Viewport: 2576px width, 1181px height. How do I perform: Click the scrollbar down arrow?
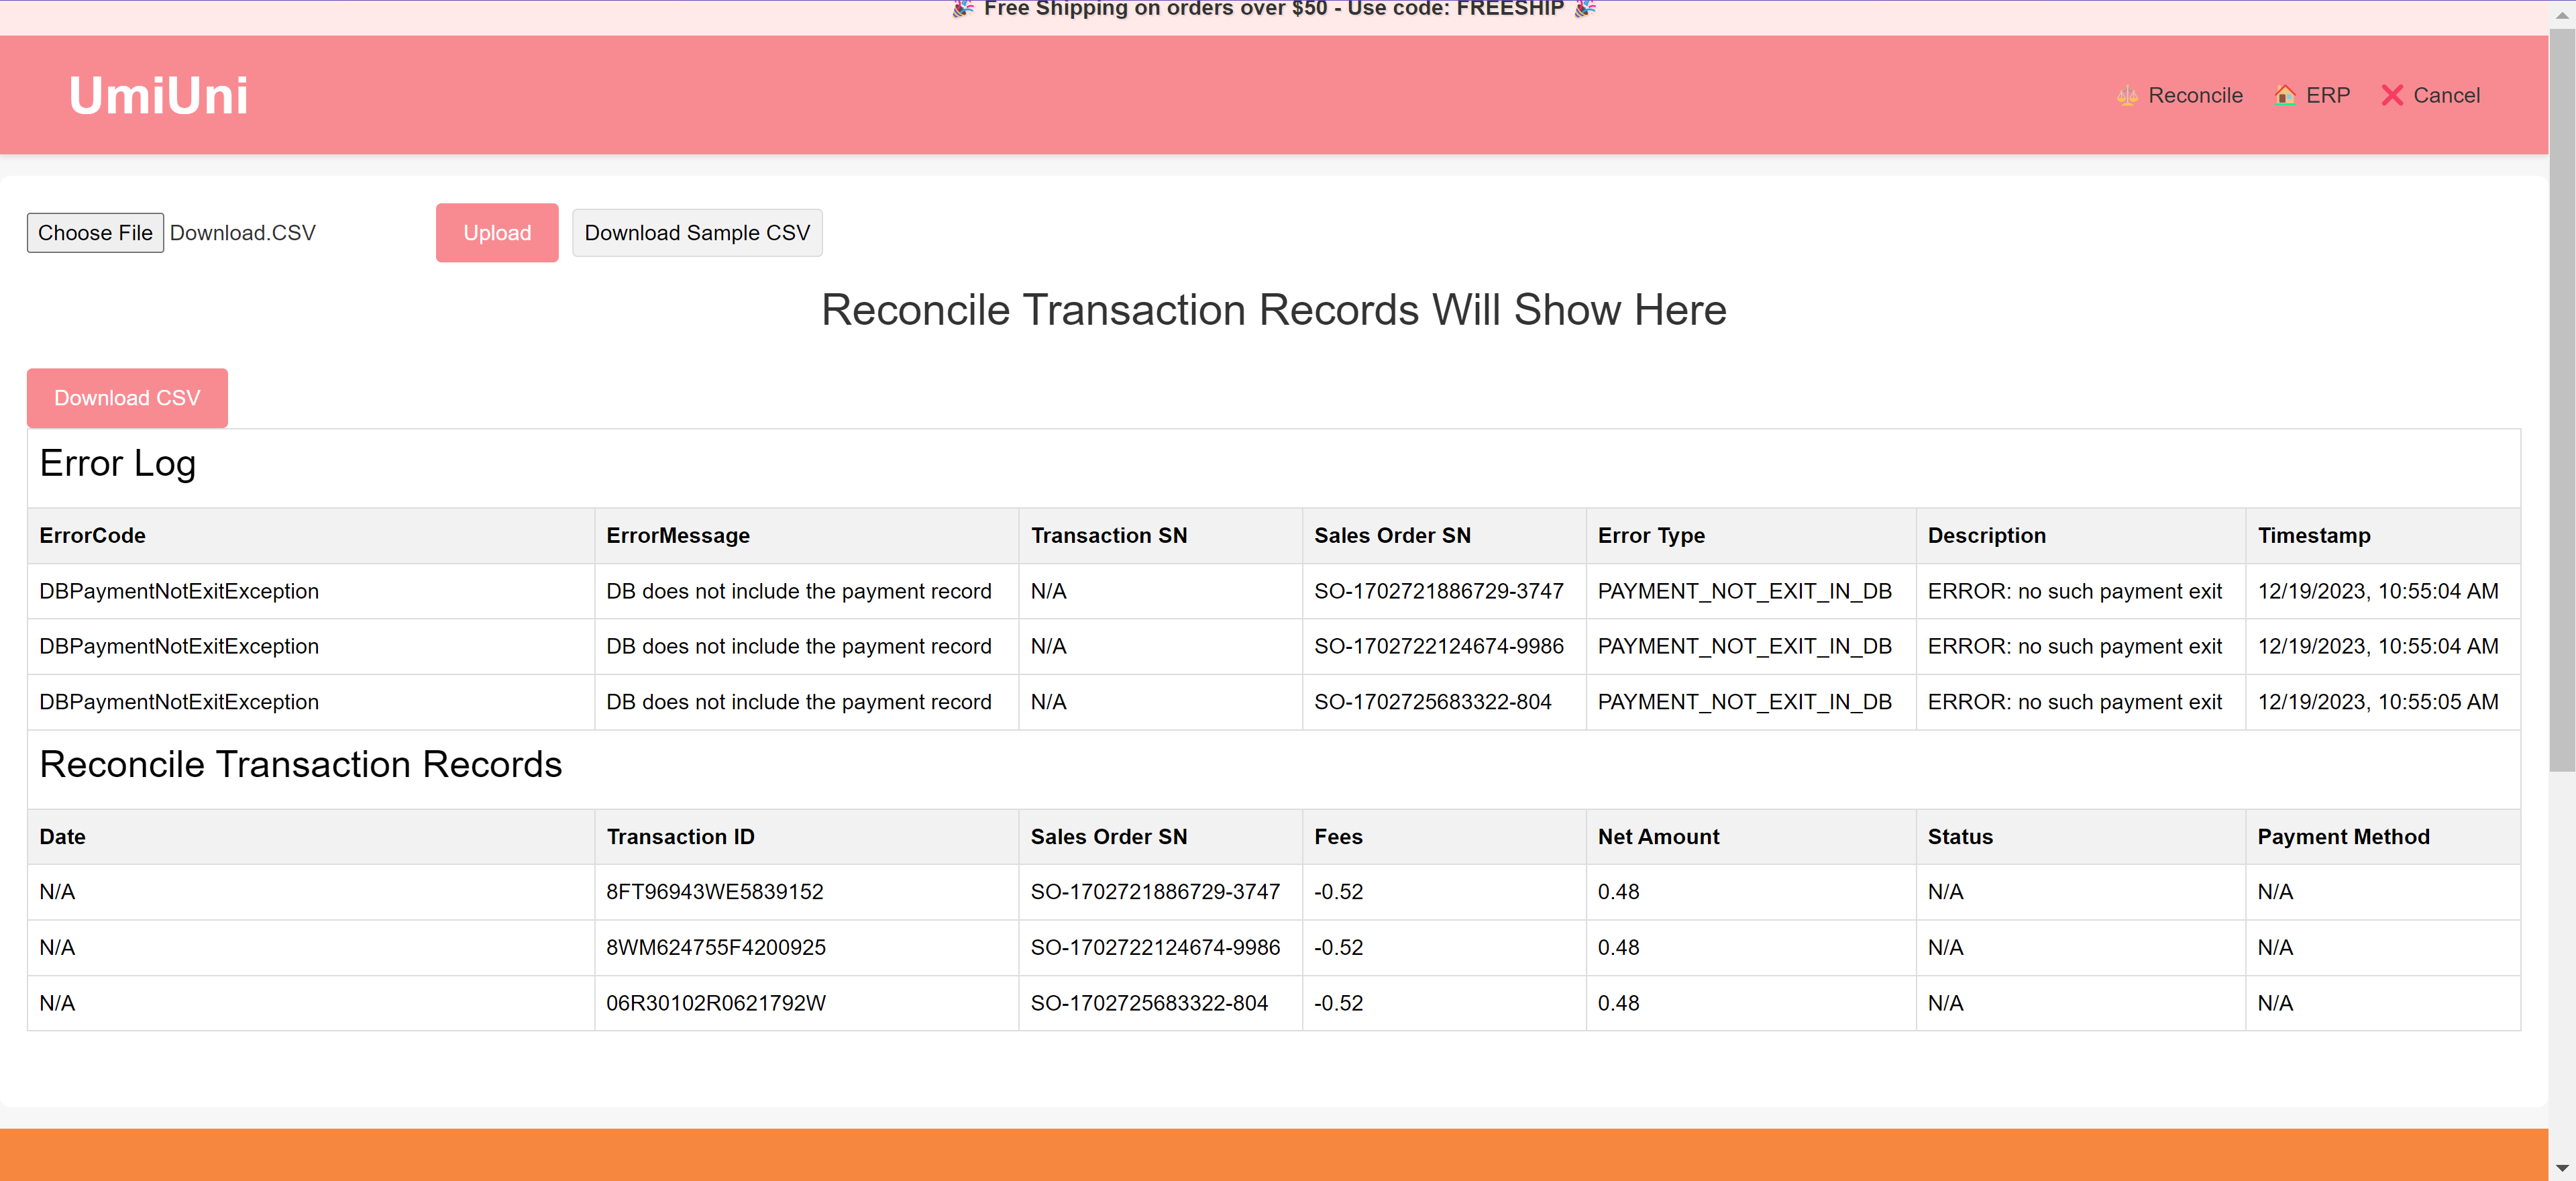(2561, 1168)
